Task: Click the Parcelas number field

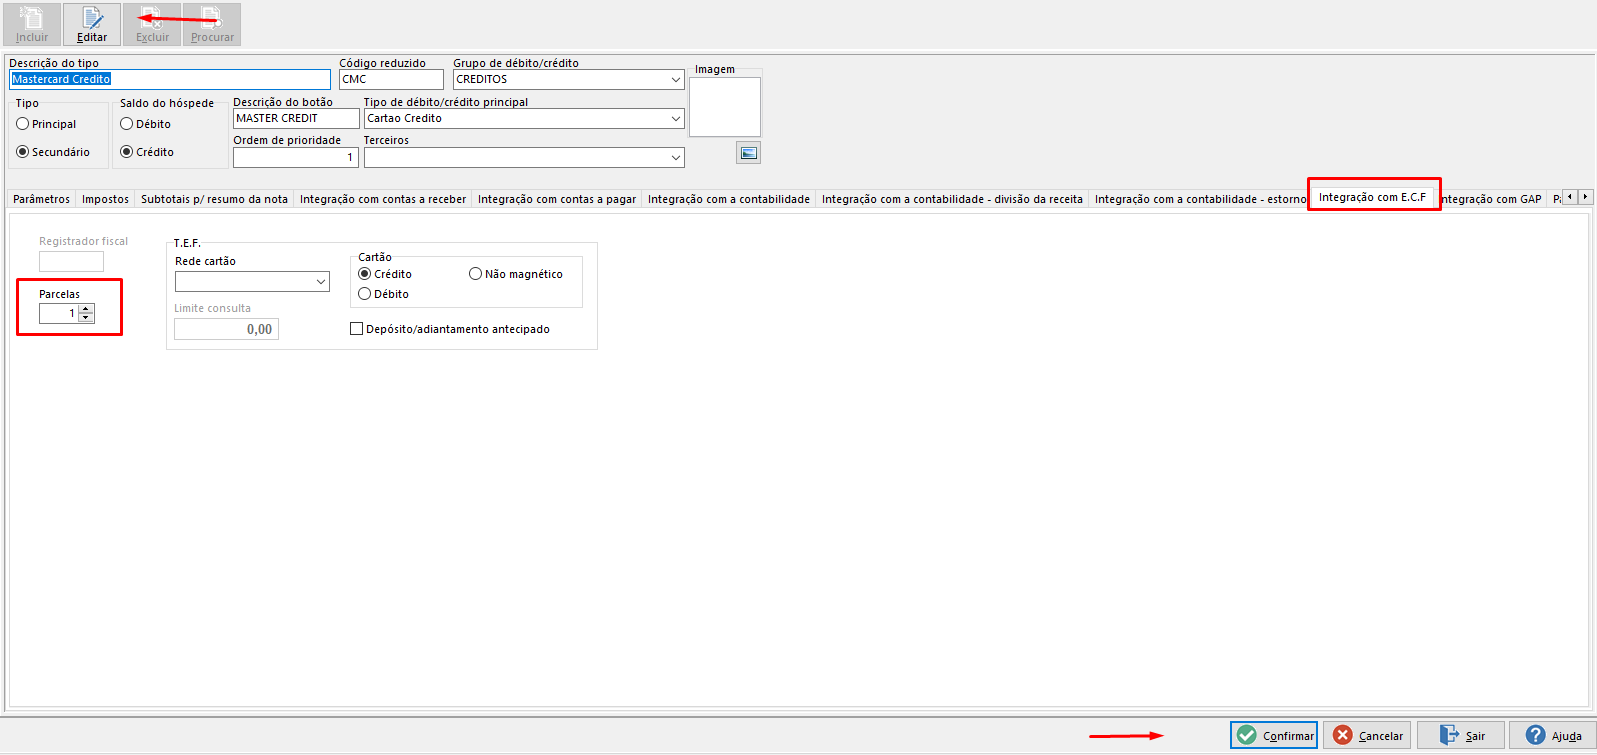Action: (x=59, y=313)
